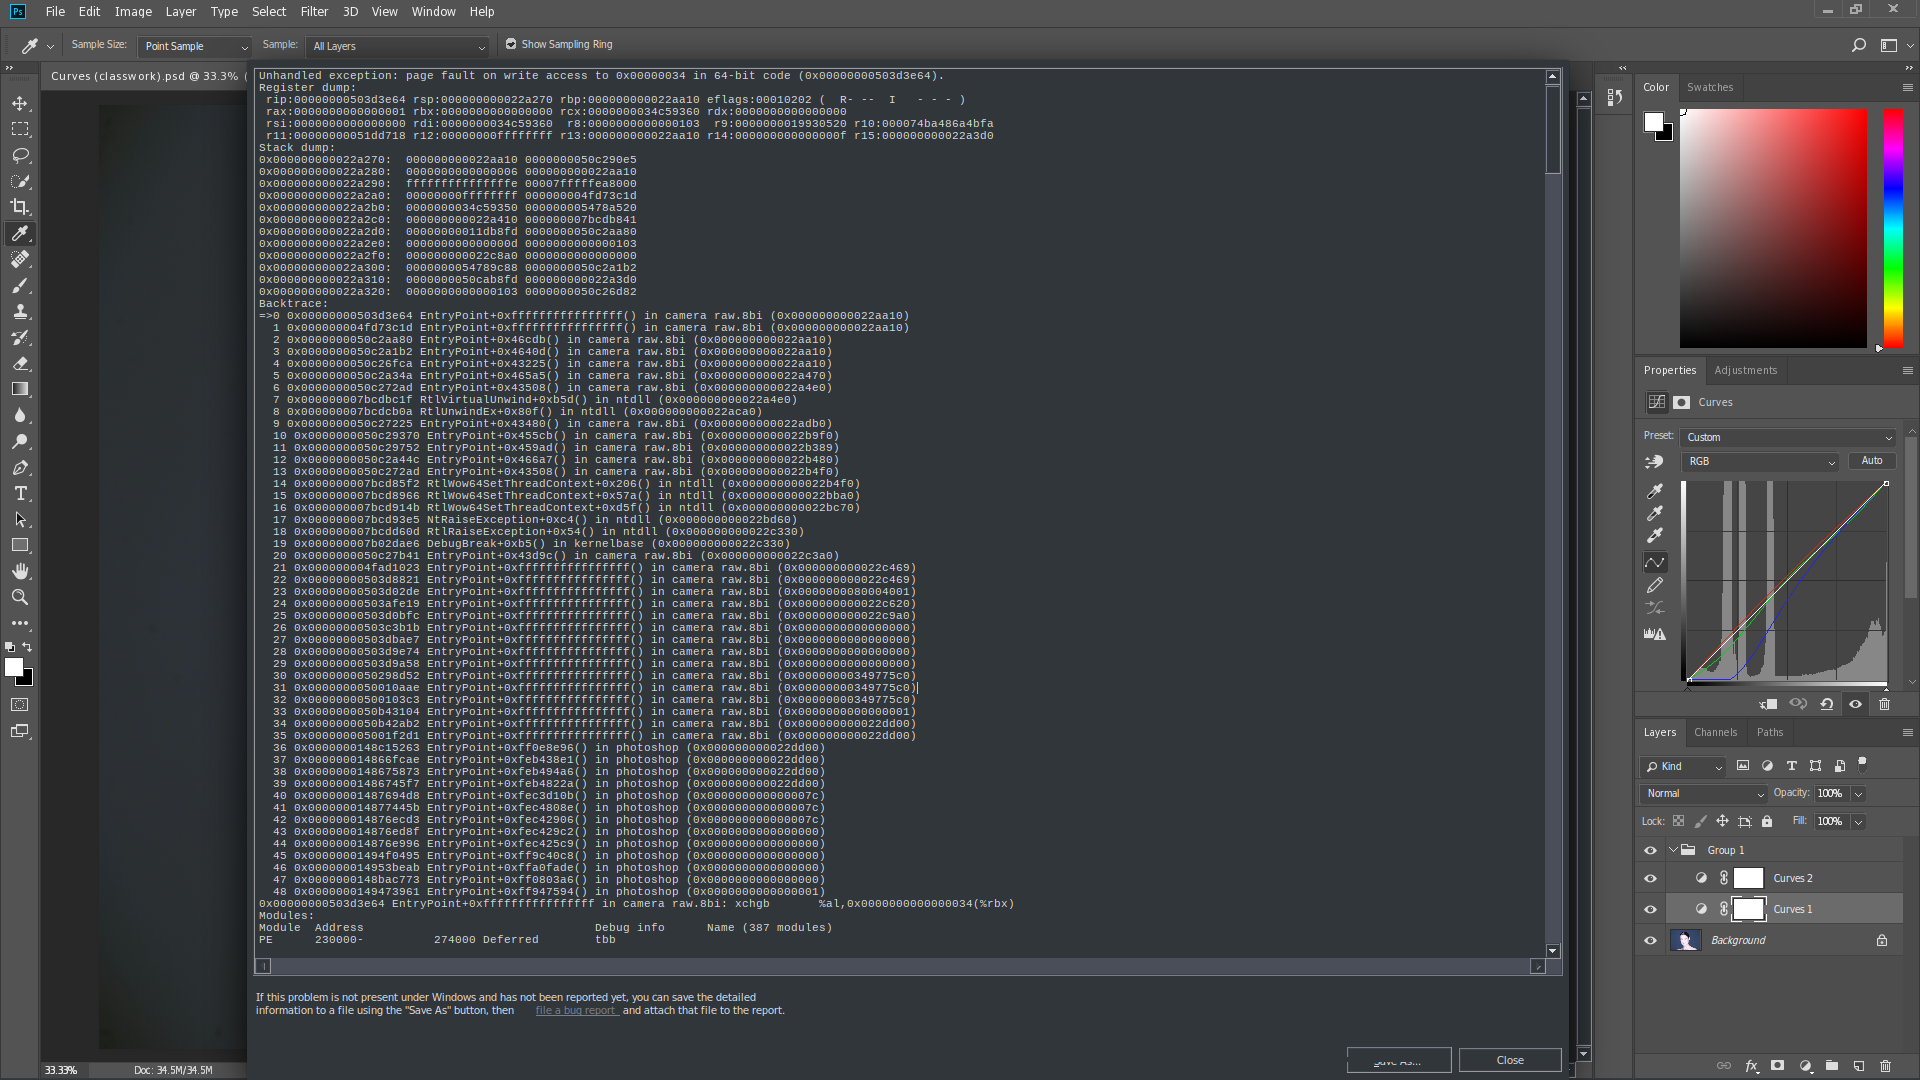Image resolution: width=1920 pixels, height=1080 pixels.
Task: Select the Brush tool
Action: click(x=20, y=285)
